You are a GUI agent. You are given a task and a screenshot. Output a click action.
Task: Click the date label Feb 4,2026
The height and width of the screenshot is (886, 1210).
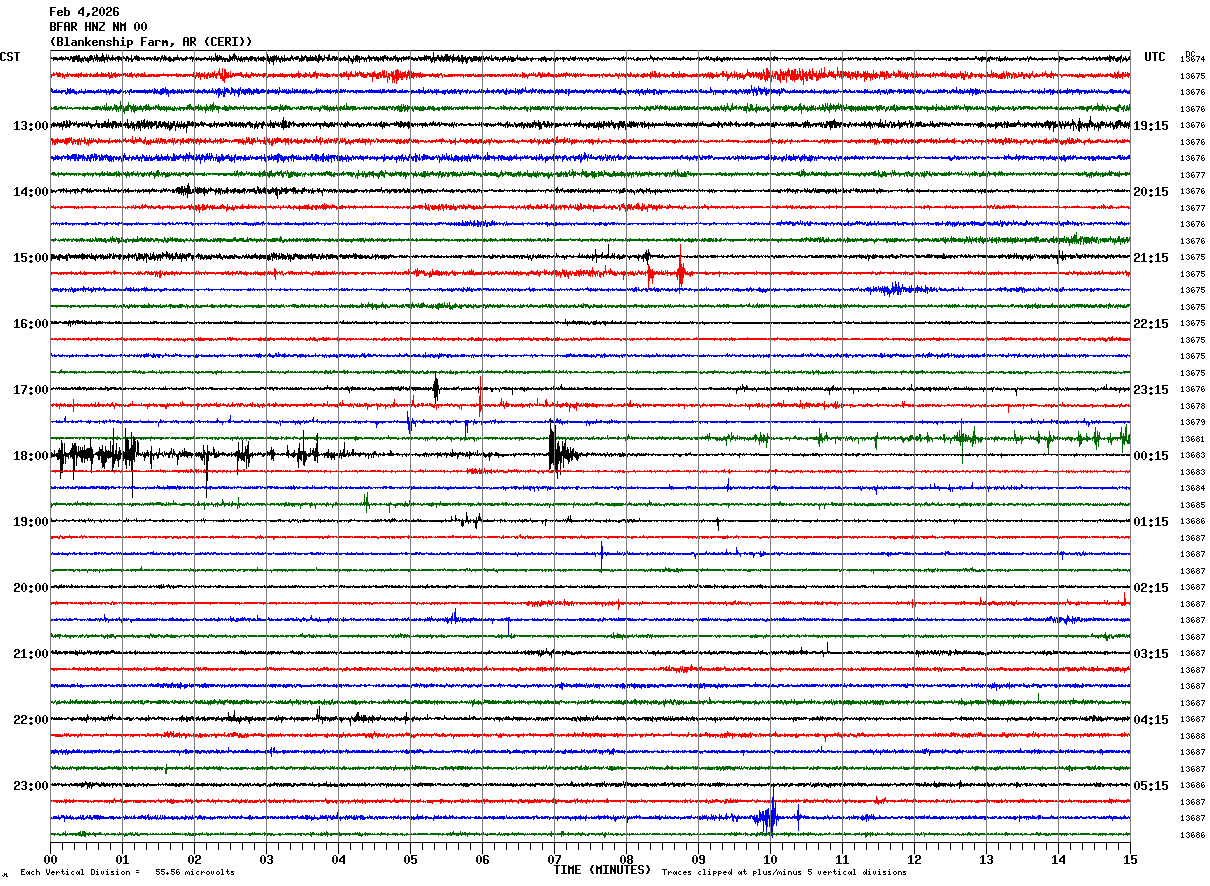84,12
